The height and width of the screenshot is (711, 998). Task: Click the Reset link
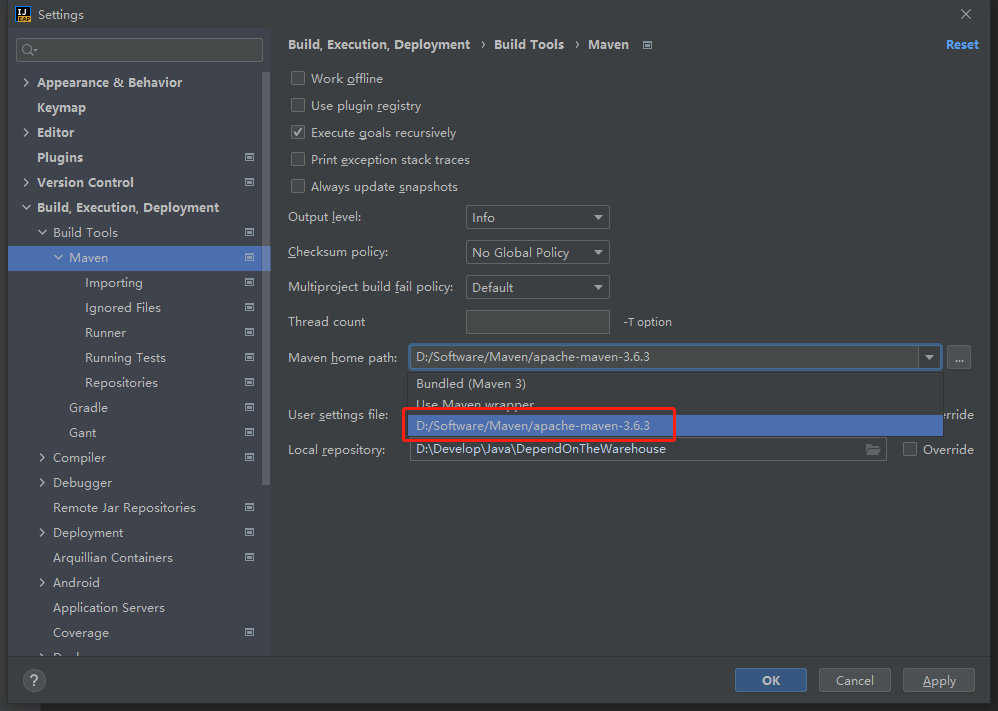(962, 45)
